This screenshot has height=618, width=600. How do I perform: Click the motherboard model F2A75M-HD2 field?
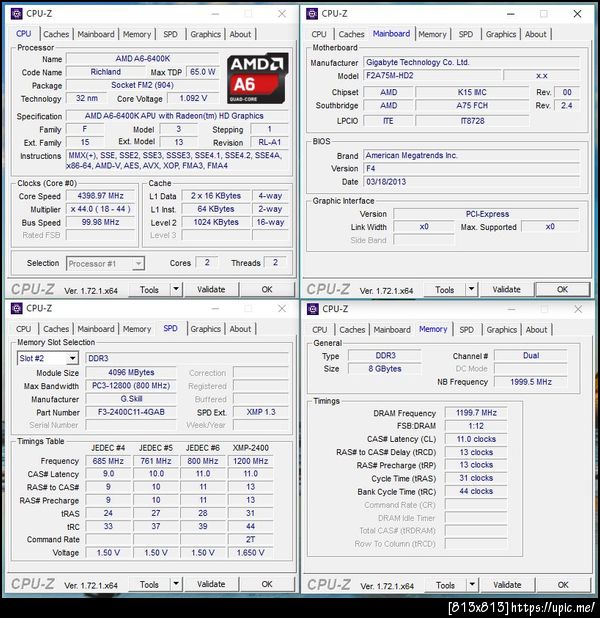point(432,75)
